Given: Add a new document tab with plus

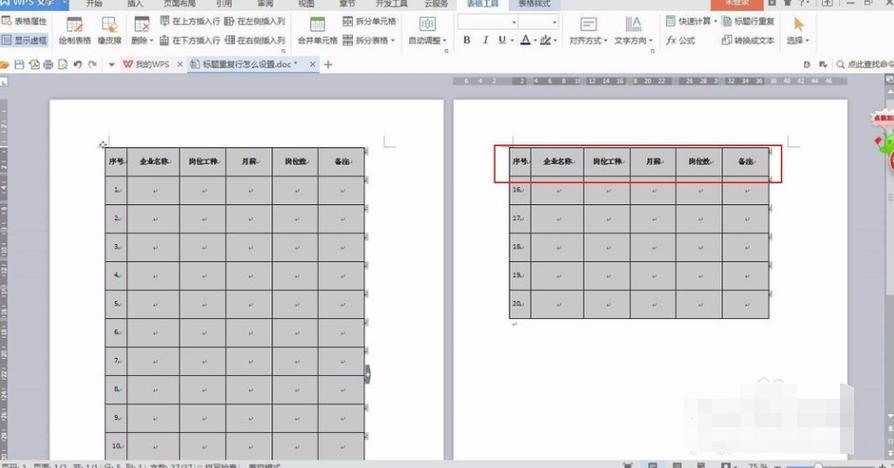Looking at the screenshot, I should pos(328,64).
